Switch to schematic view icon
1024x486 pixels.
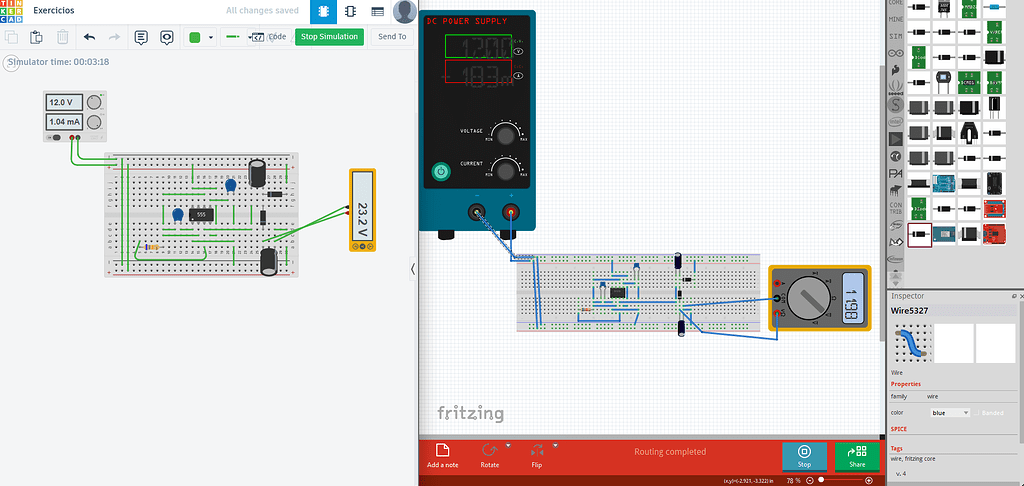pyautogui.click(x=350, y=12)
